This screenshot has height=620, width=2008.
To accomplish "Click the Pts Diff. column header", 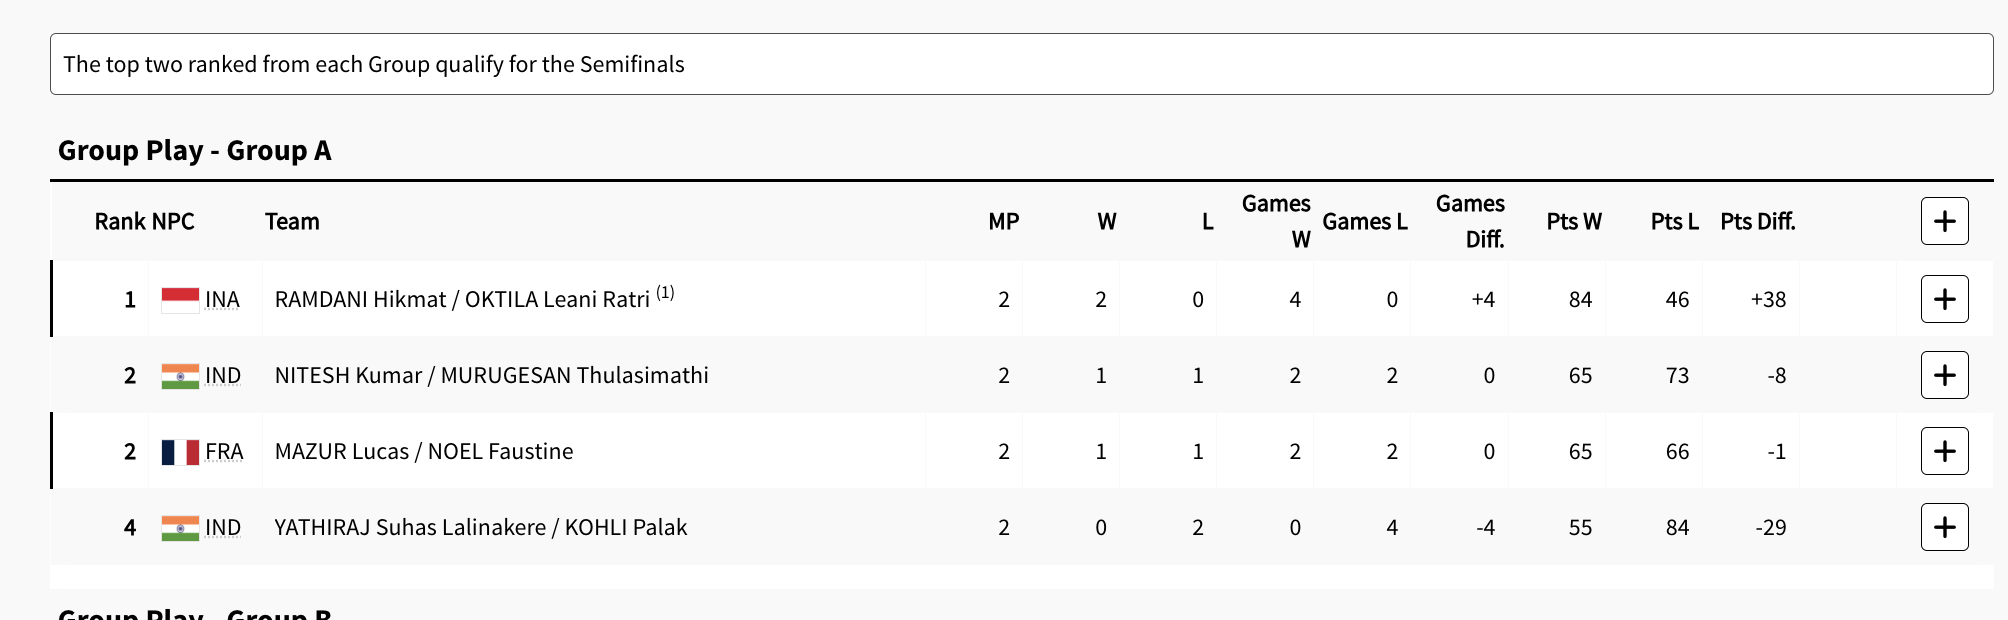I will pyautogui.click(x=1757, y=222).
